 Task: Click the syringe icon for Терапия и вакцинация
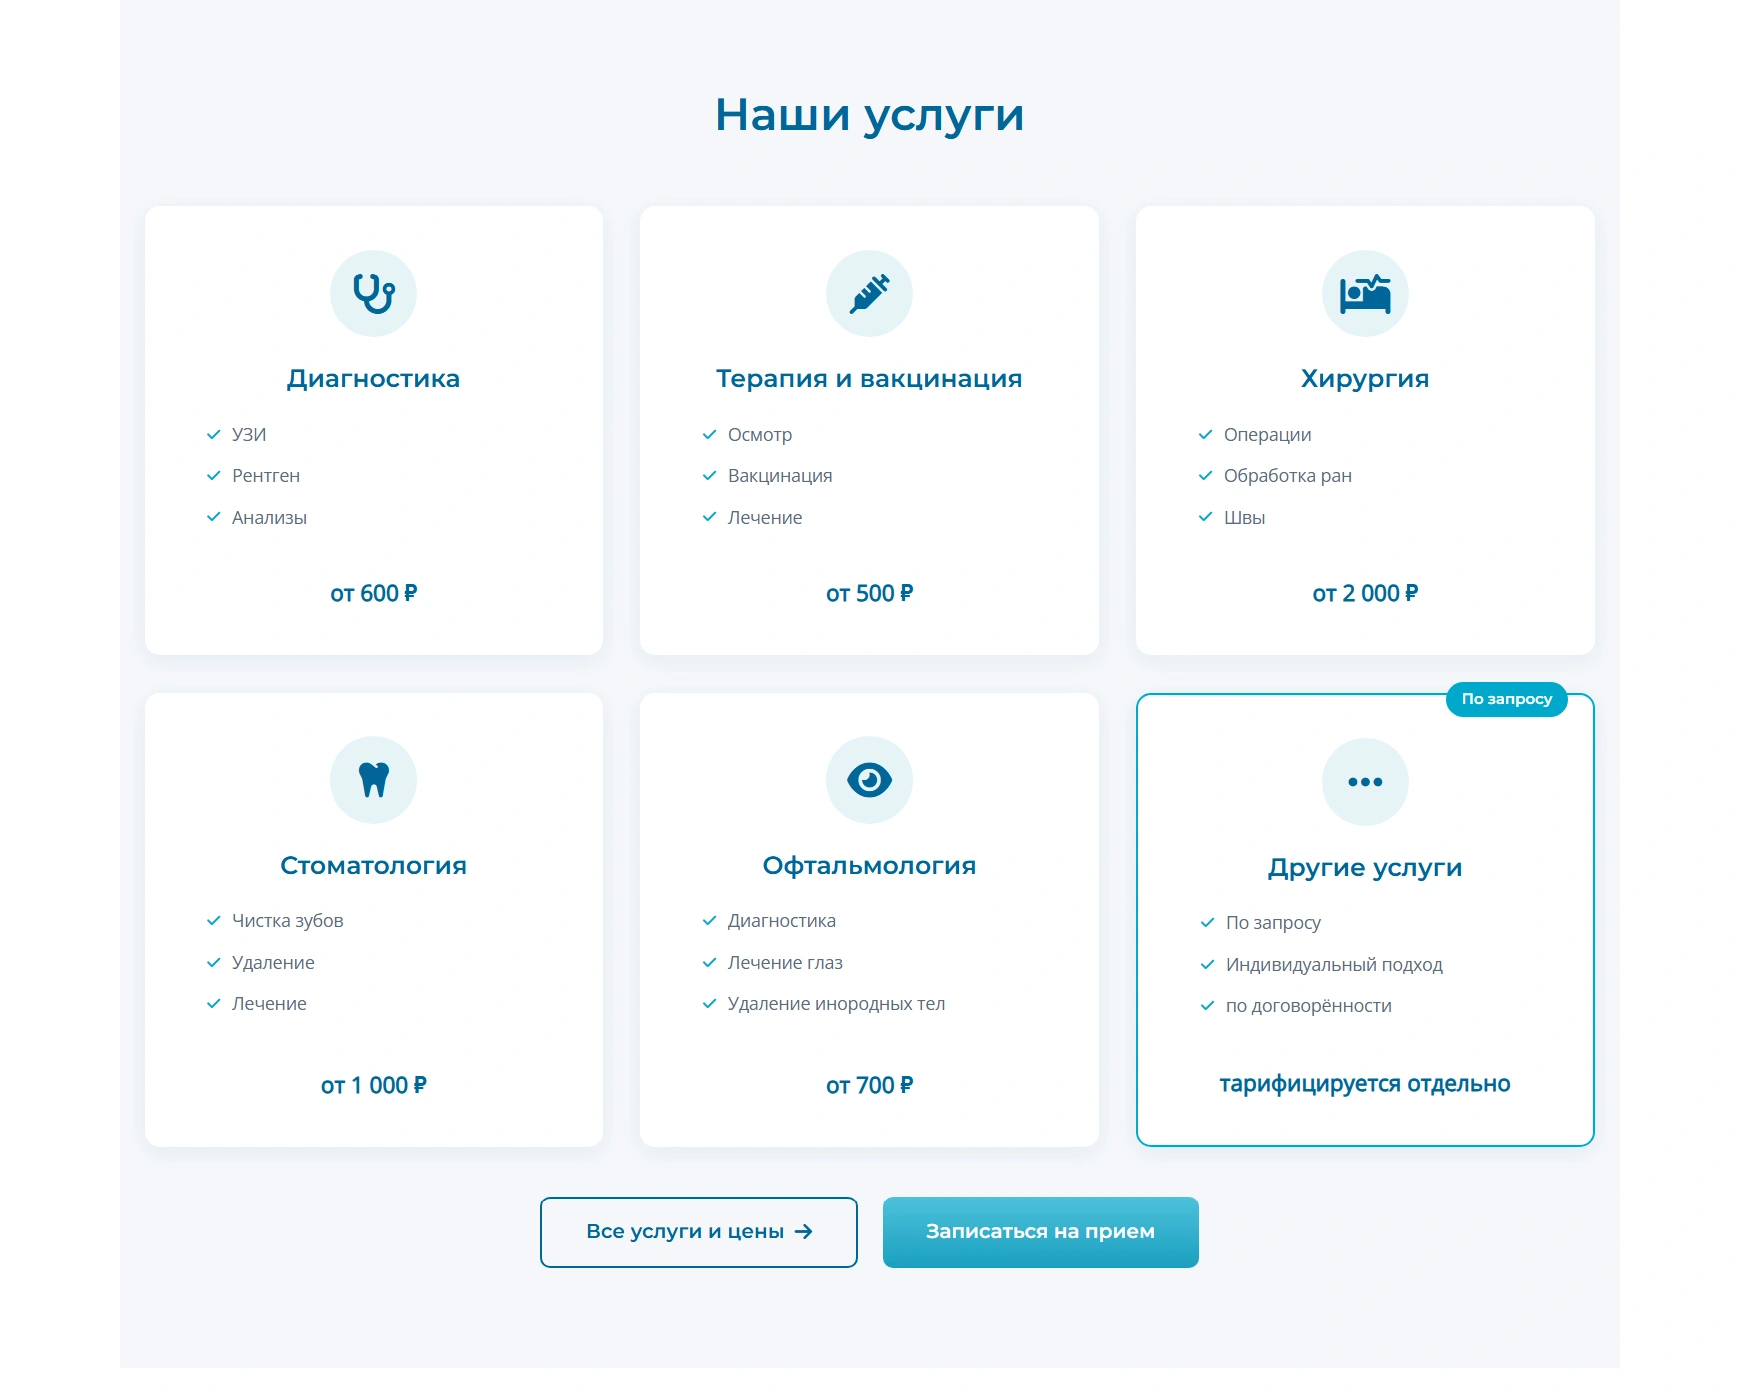click(869, 293)
